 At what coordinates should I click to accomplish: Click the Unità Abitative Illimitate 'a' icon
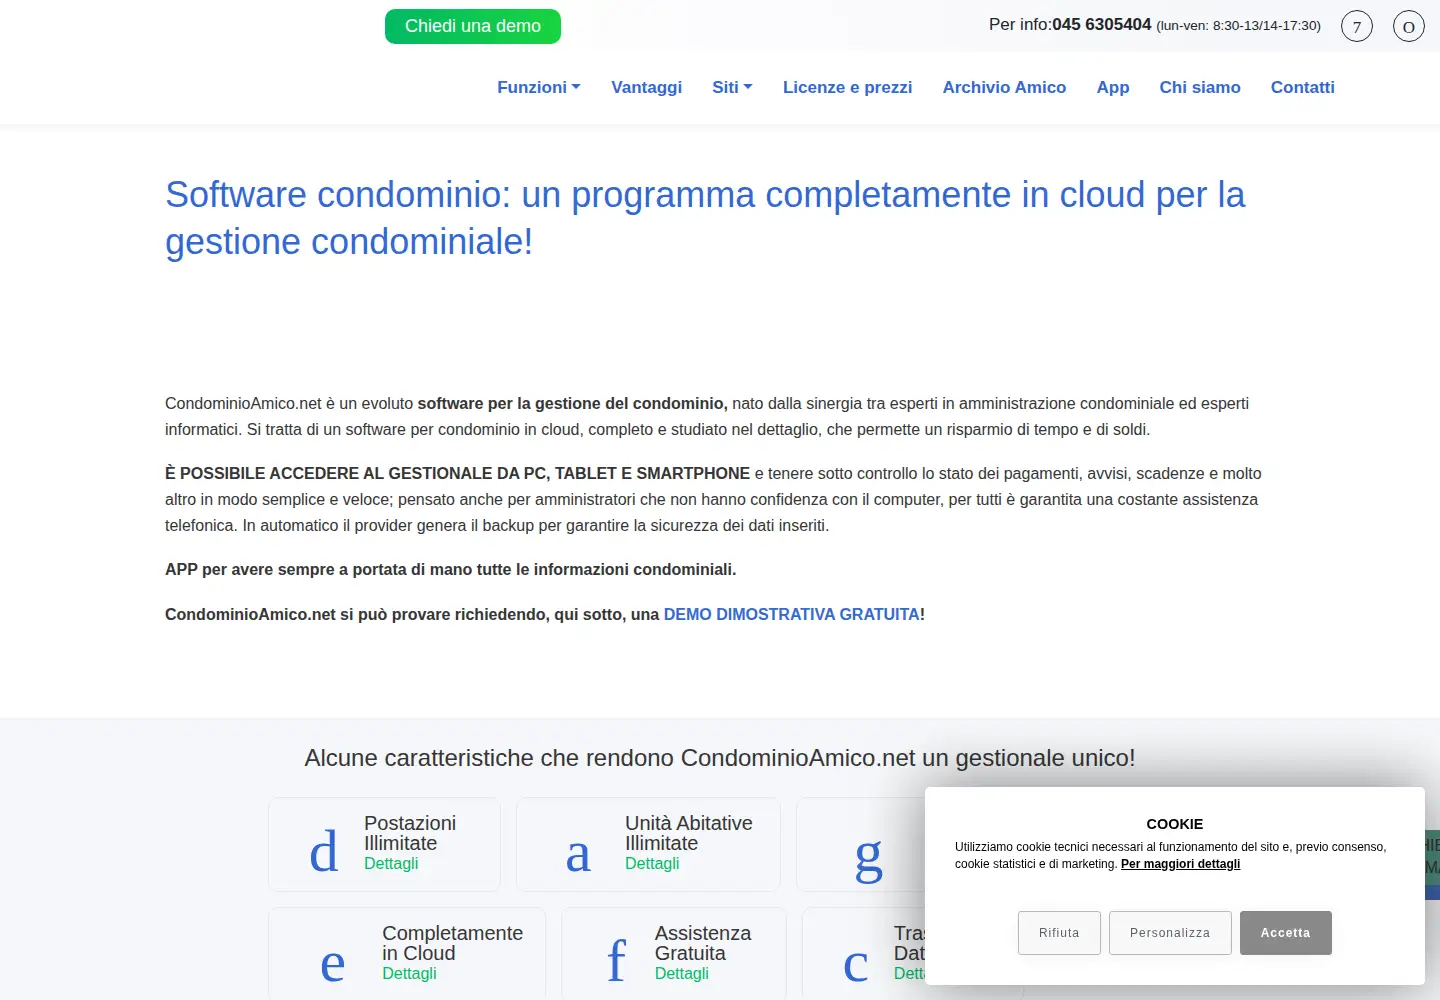coord(578,854)
